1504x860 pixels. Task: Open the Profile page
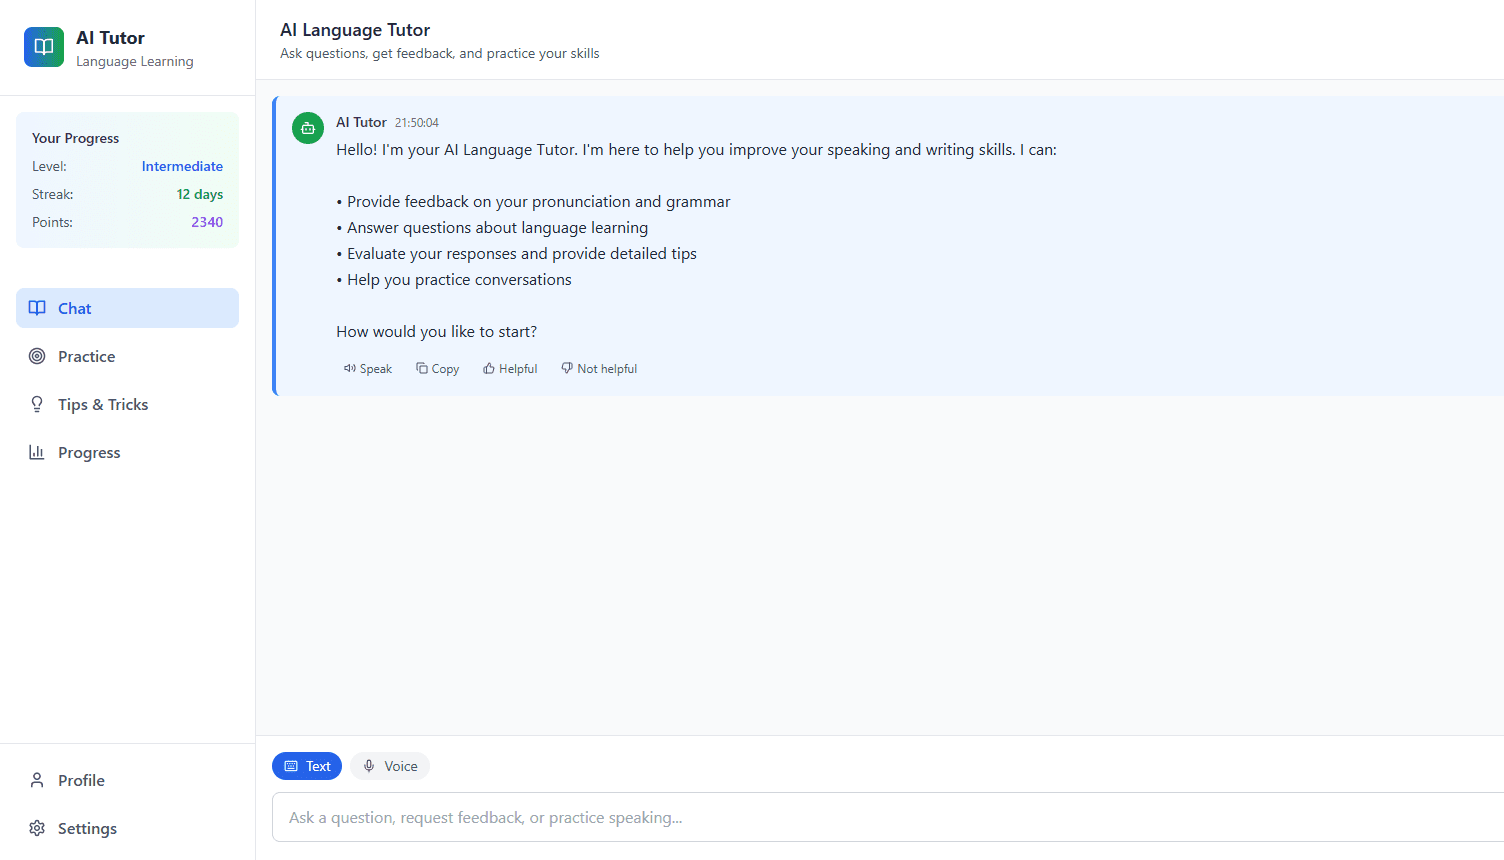pyautogui.click(x=81, y=781)
